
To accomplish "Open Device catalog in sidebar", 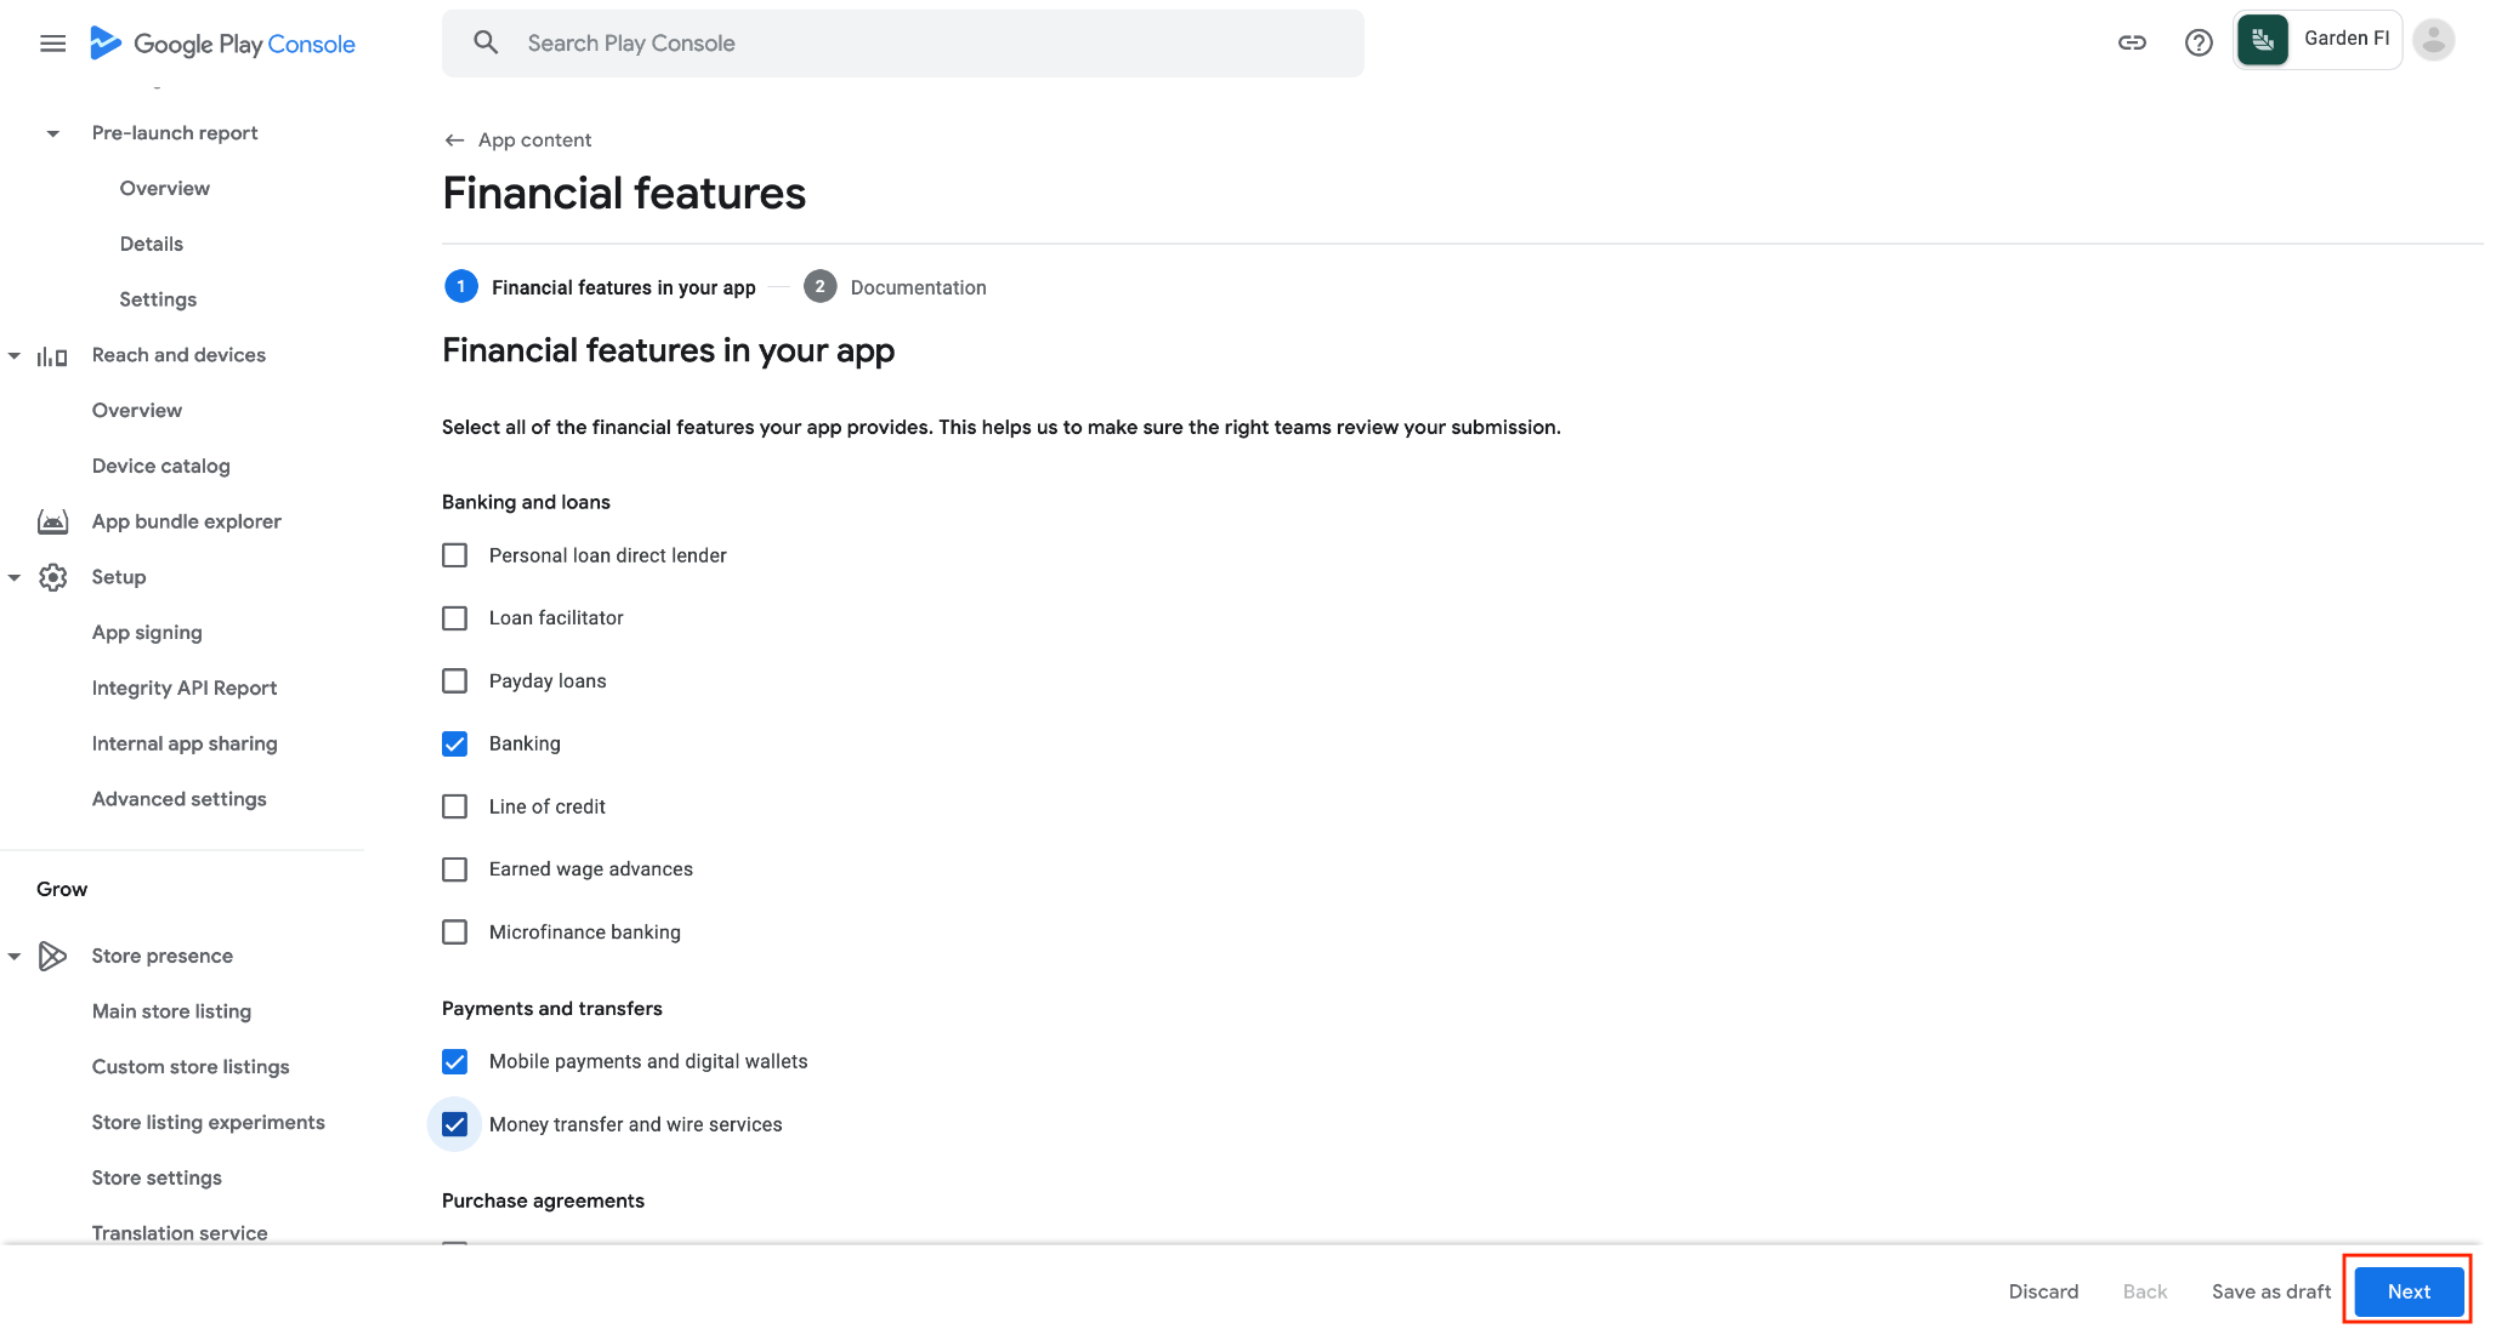I will tap(161, 466).
